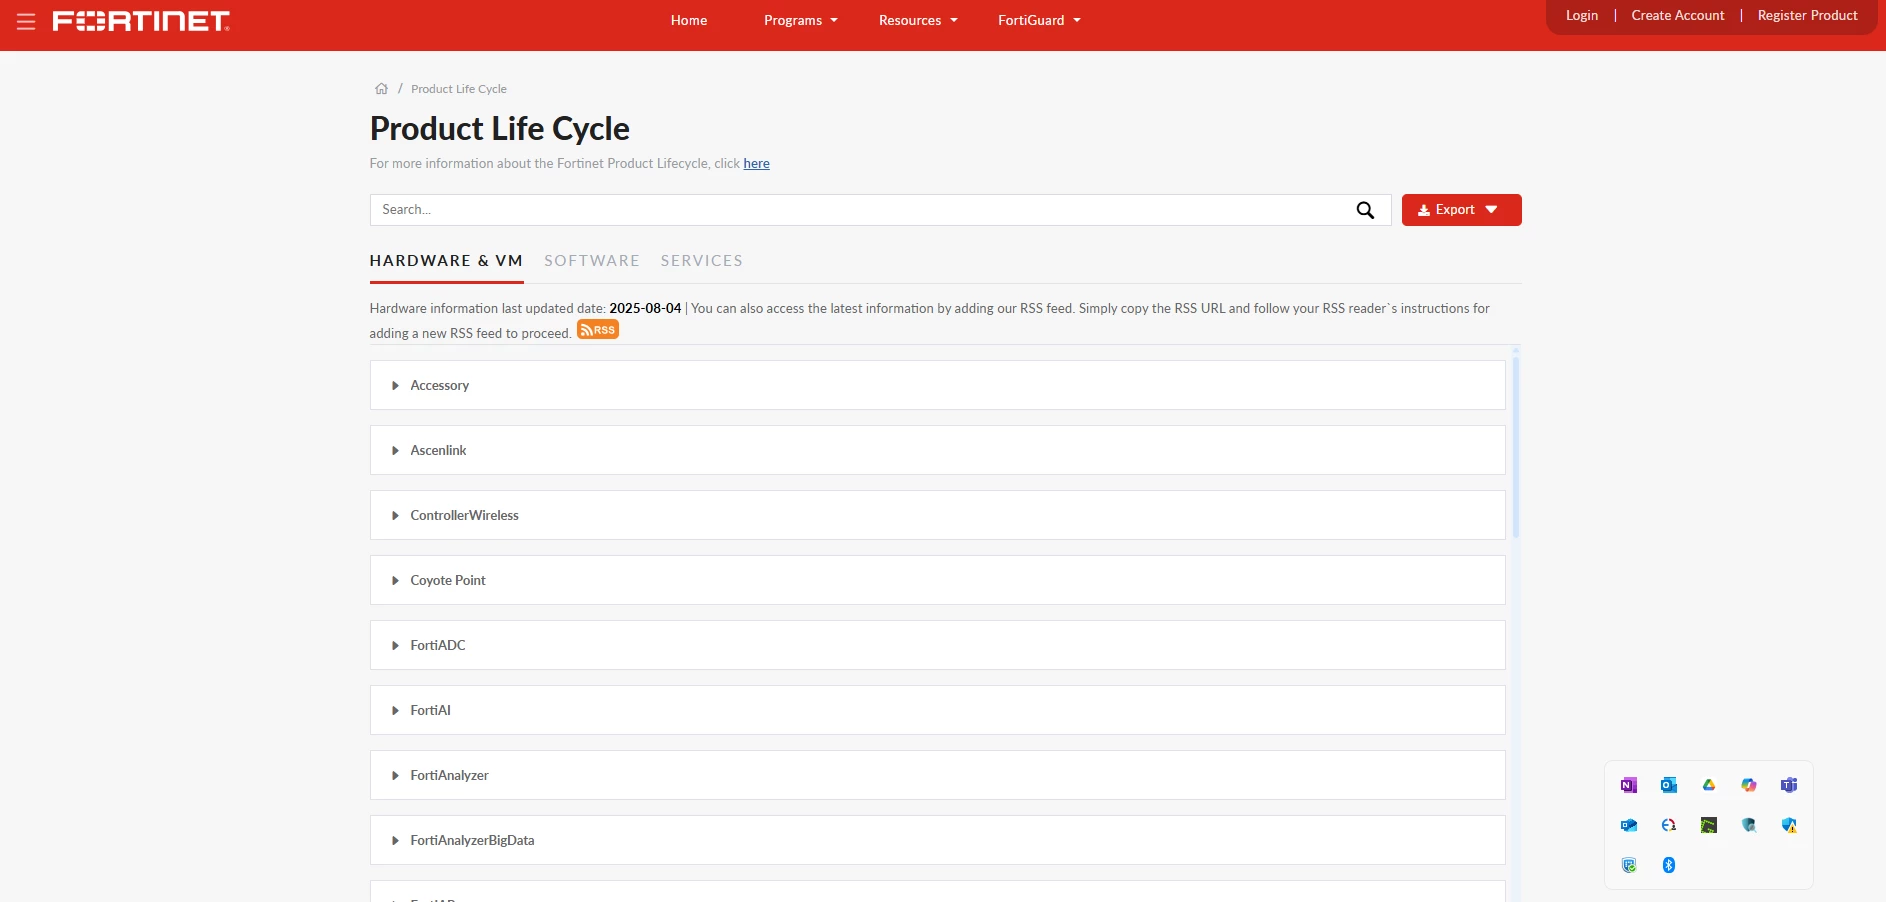The image size is (1886, 902).
Task: Open the hamburger navigation menu
Action: tap(26, 21)
